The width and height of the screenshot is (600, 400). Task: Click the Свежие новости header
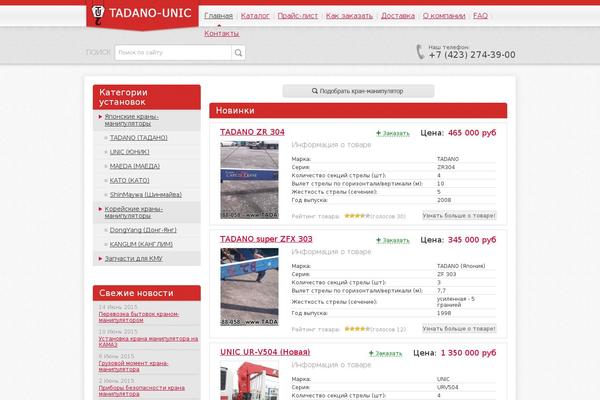(x=147, y=293)
